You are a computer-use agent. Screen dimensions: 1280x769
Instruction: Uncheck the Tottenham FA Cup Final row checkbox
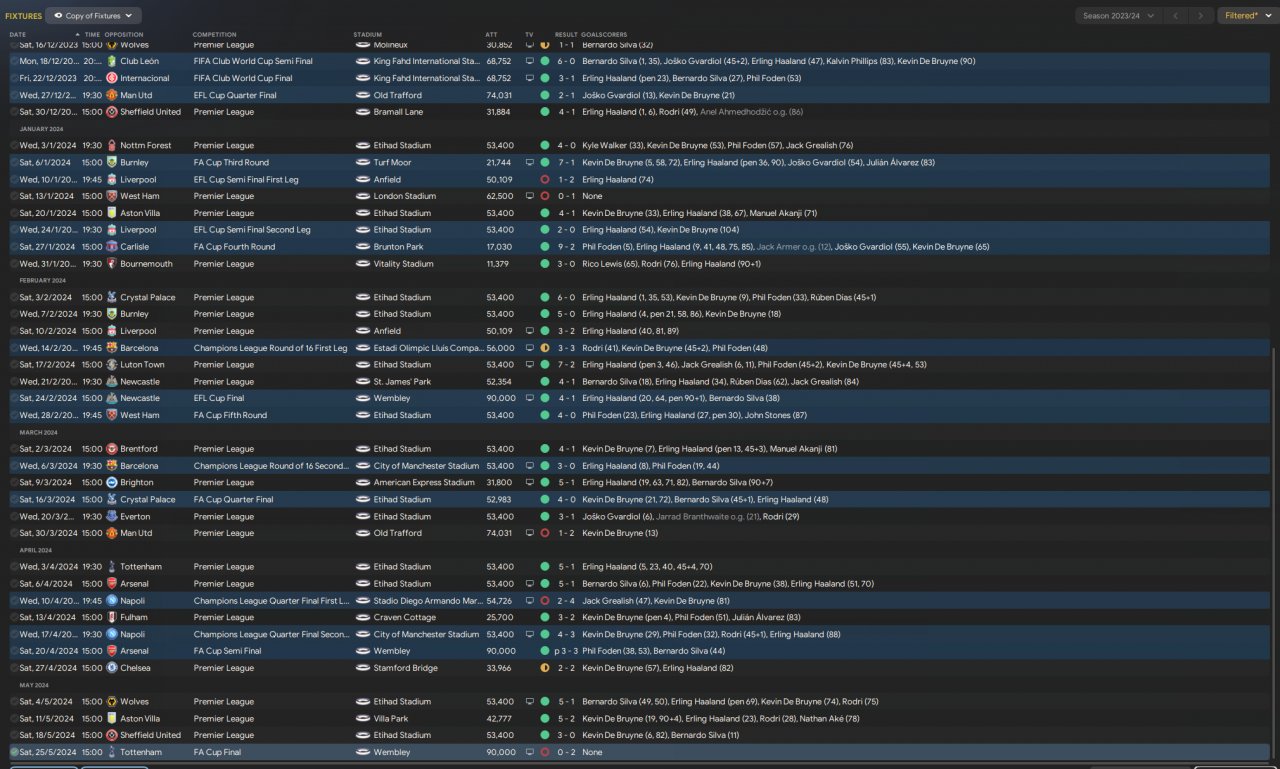pos(14,752)
